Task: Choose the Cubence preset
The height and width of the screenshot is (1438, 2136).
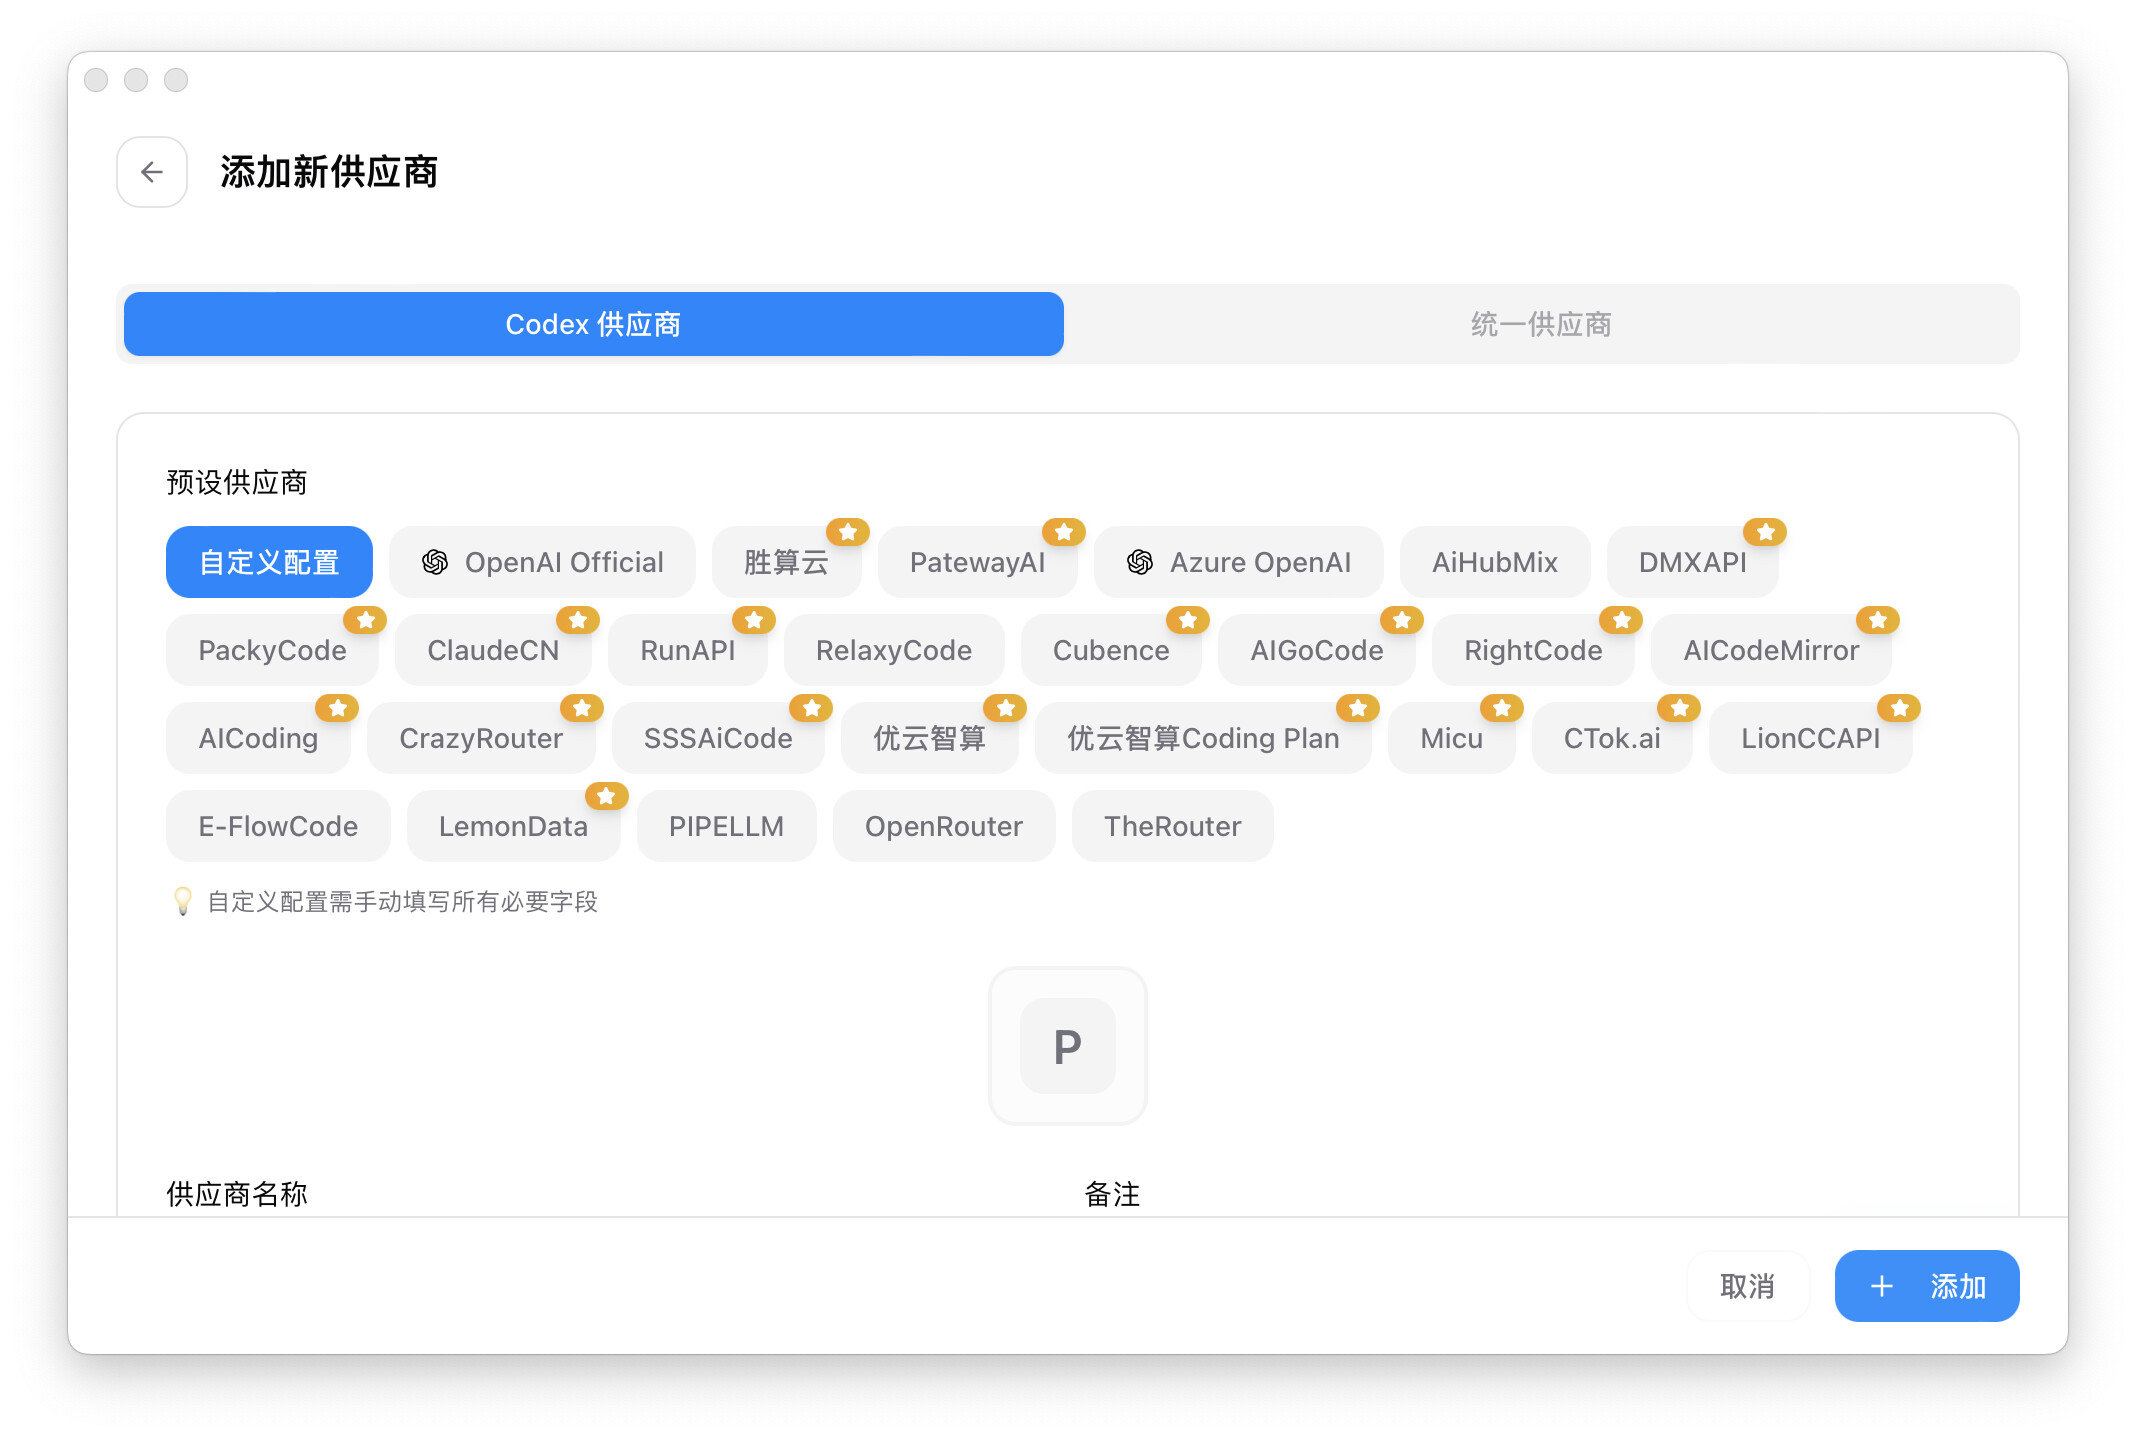Action: click(1111, 650)
